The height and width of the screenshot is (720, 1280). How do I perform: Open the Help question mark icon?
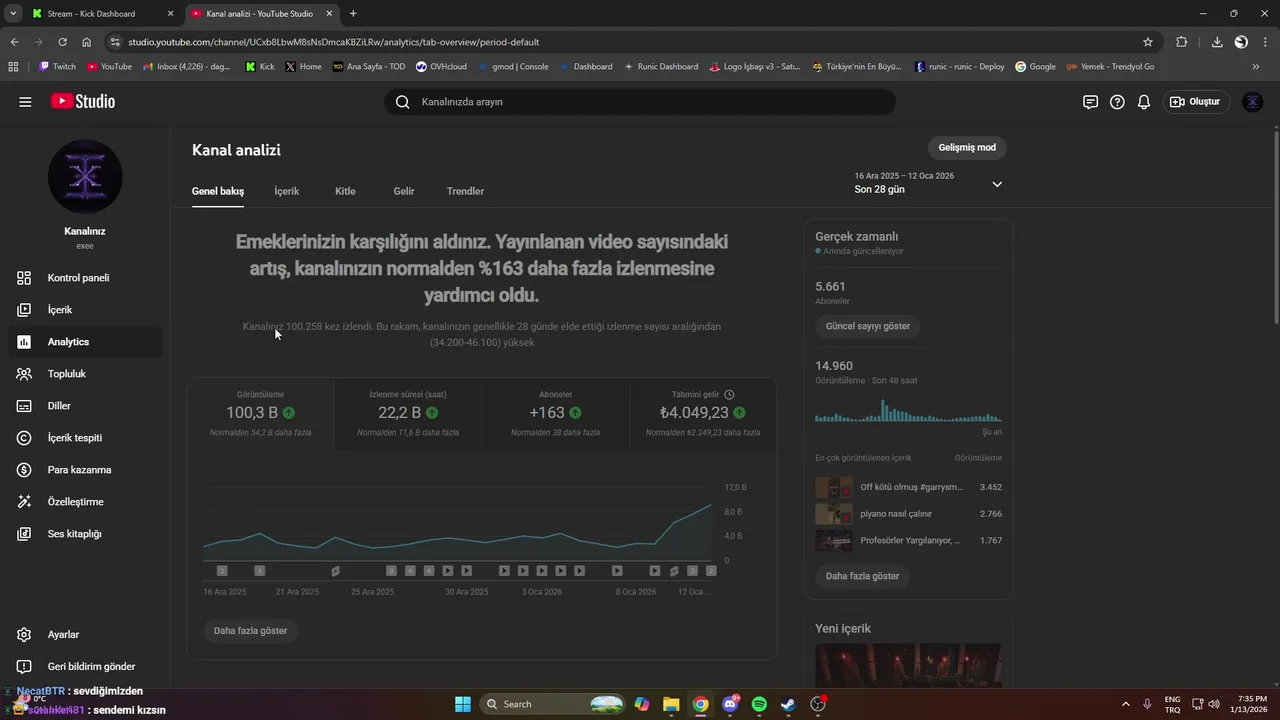pyautogui.click(x=1117, y=102)
